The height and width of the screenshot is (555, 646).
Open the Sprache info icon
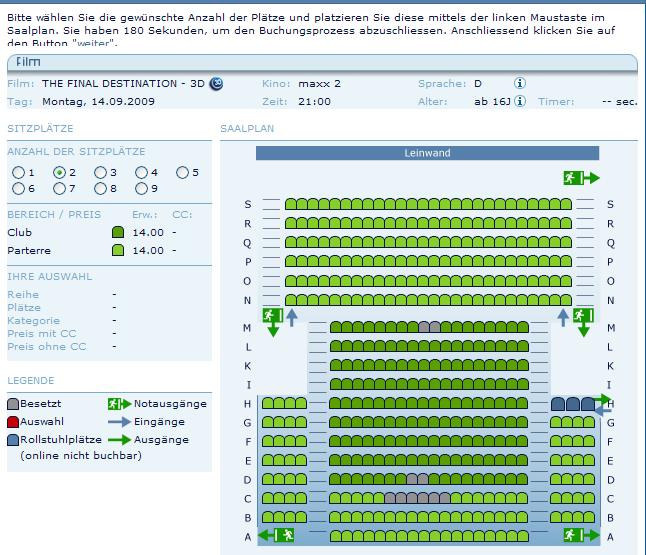[x=520, y=83]
